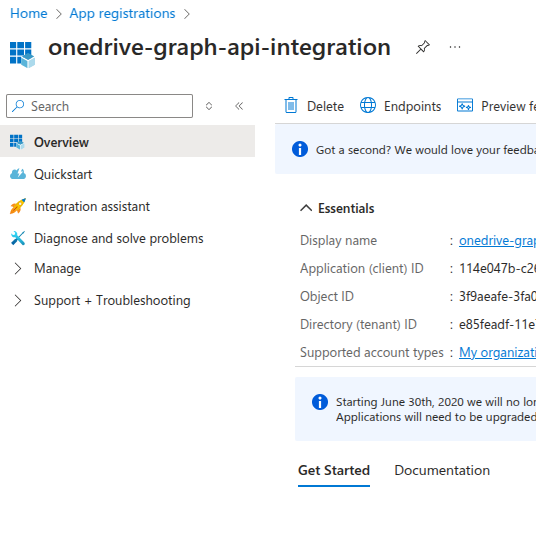Click the Diagnose wrench tools icon
The width and height of the screenshot is (536, 544).
click(18, 238)
